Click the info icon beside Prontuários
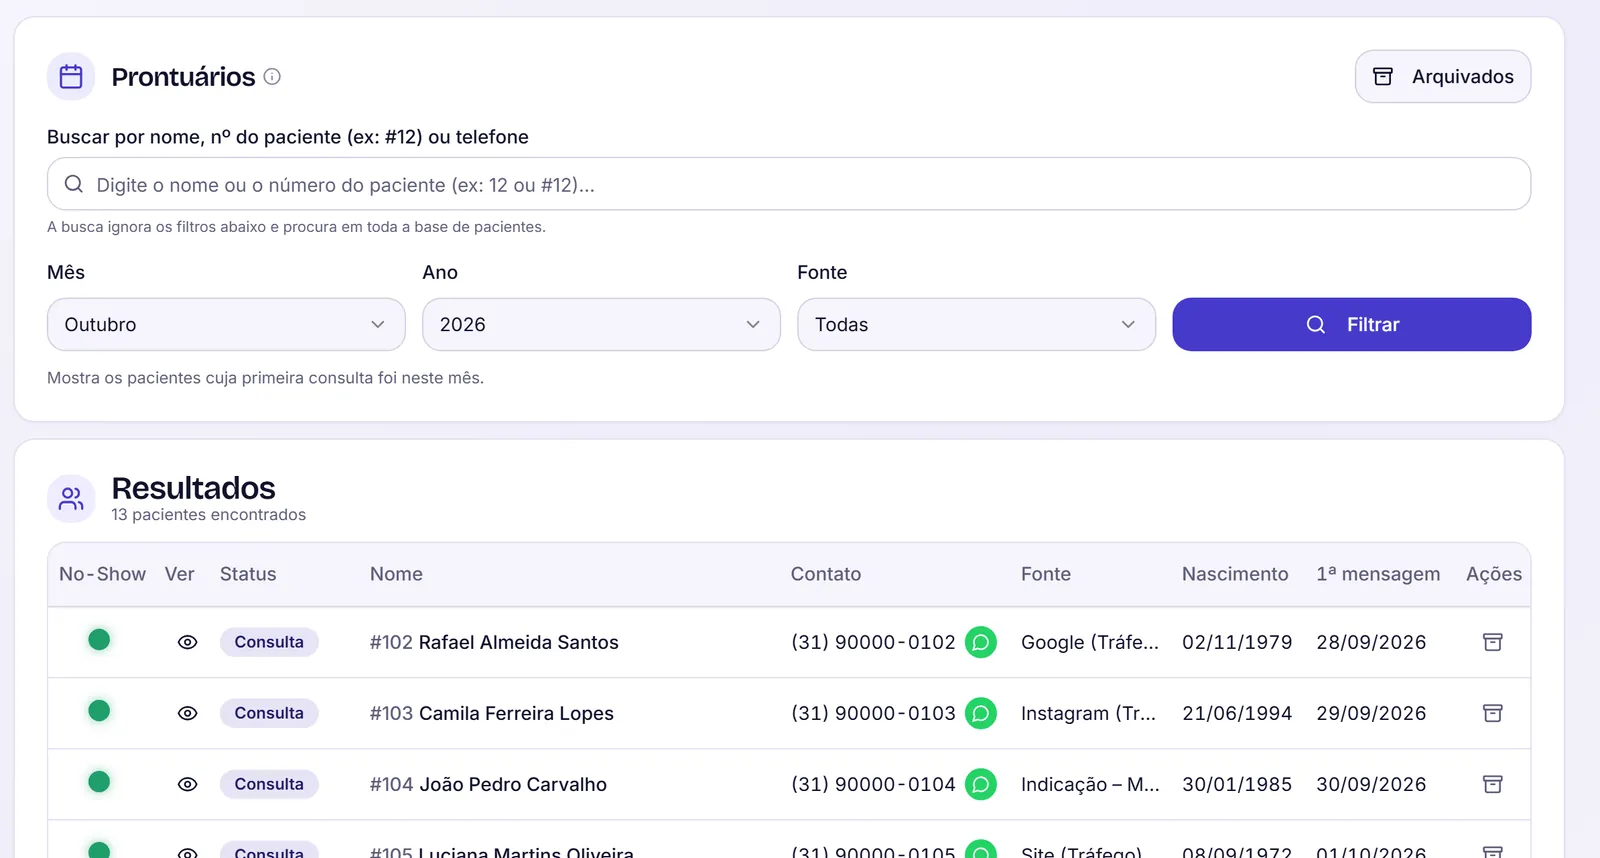The height and width of the screenshot is (858, 1600). click(272, 76)
